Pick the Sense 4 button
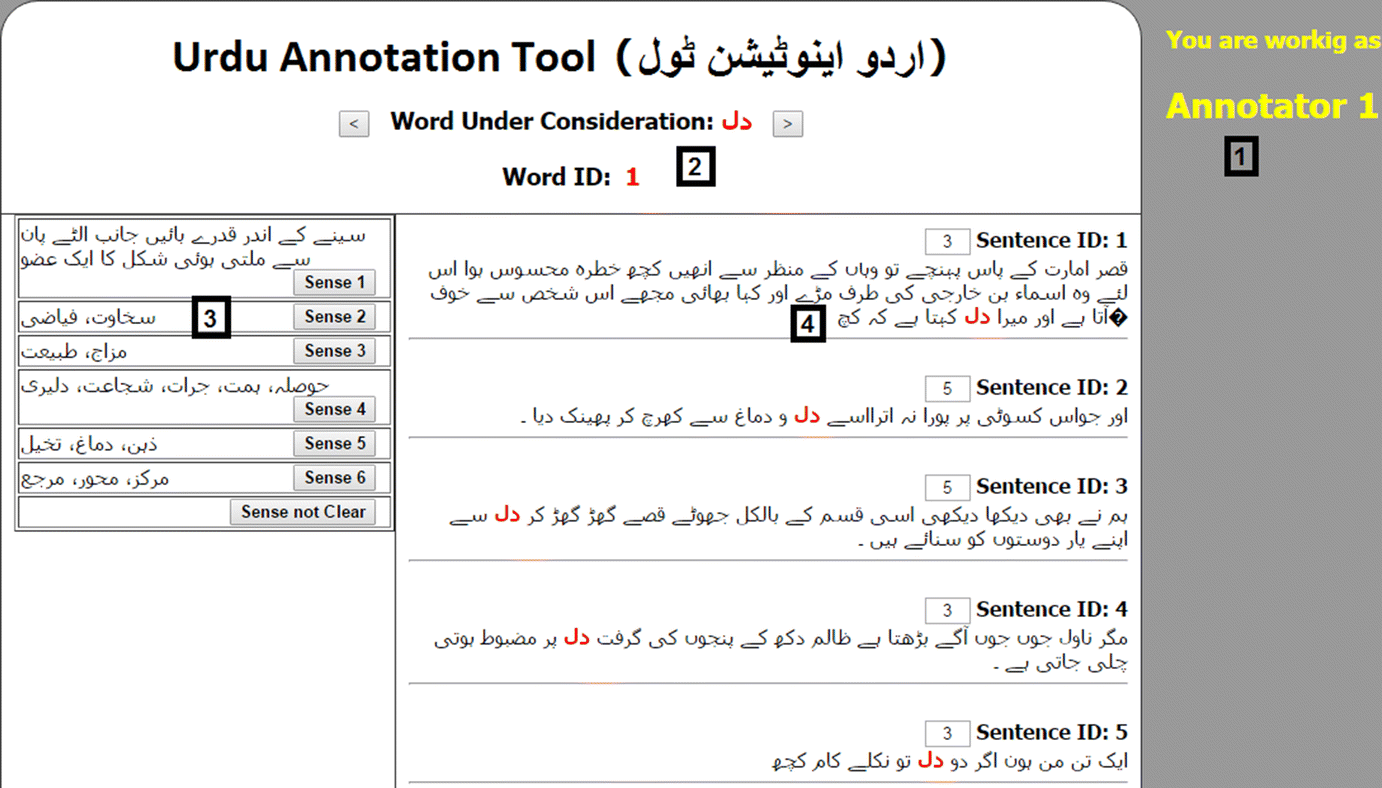 334,409
